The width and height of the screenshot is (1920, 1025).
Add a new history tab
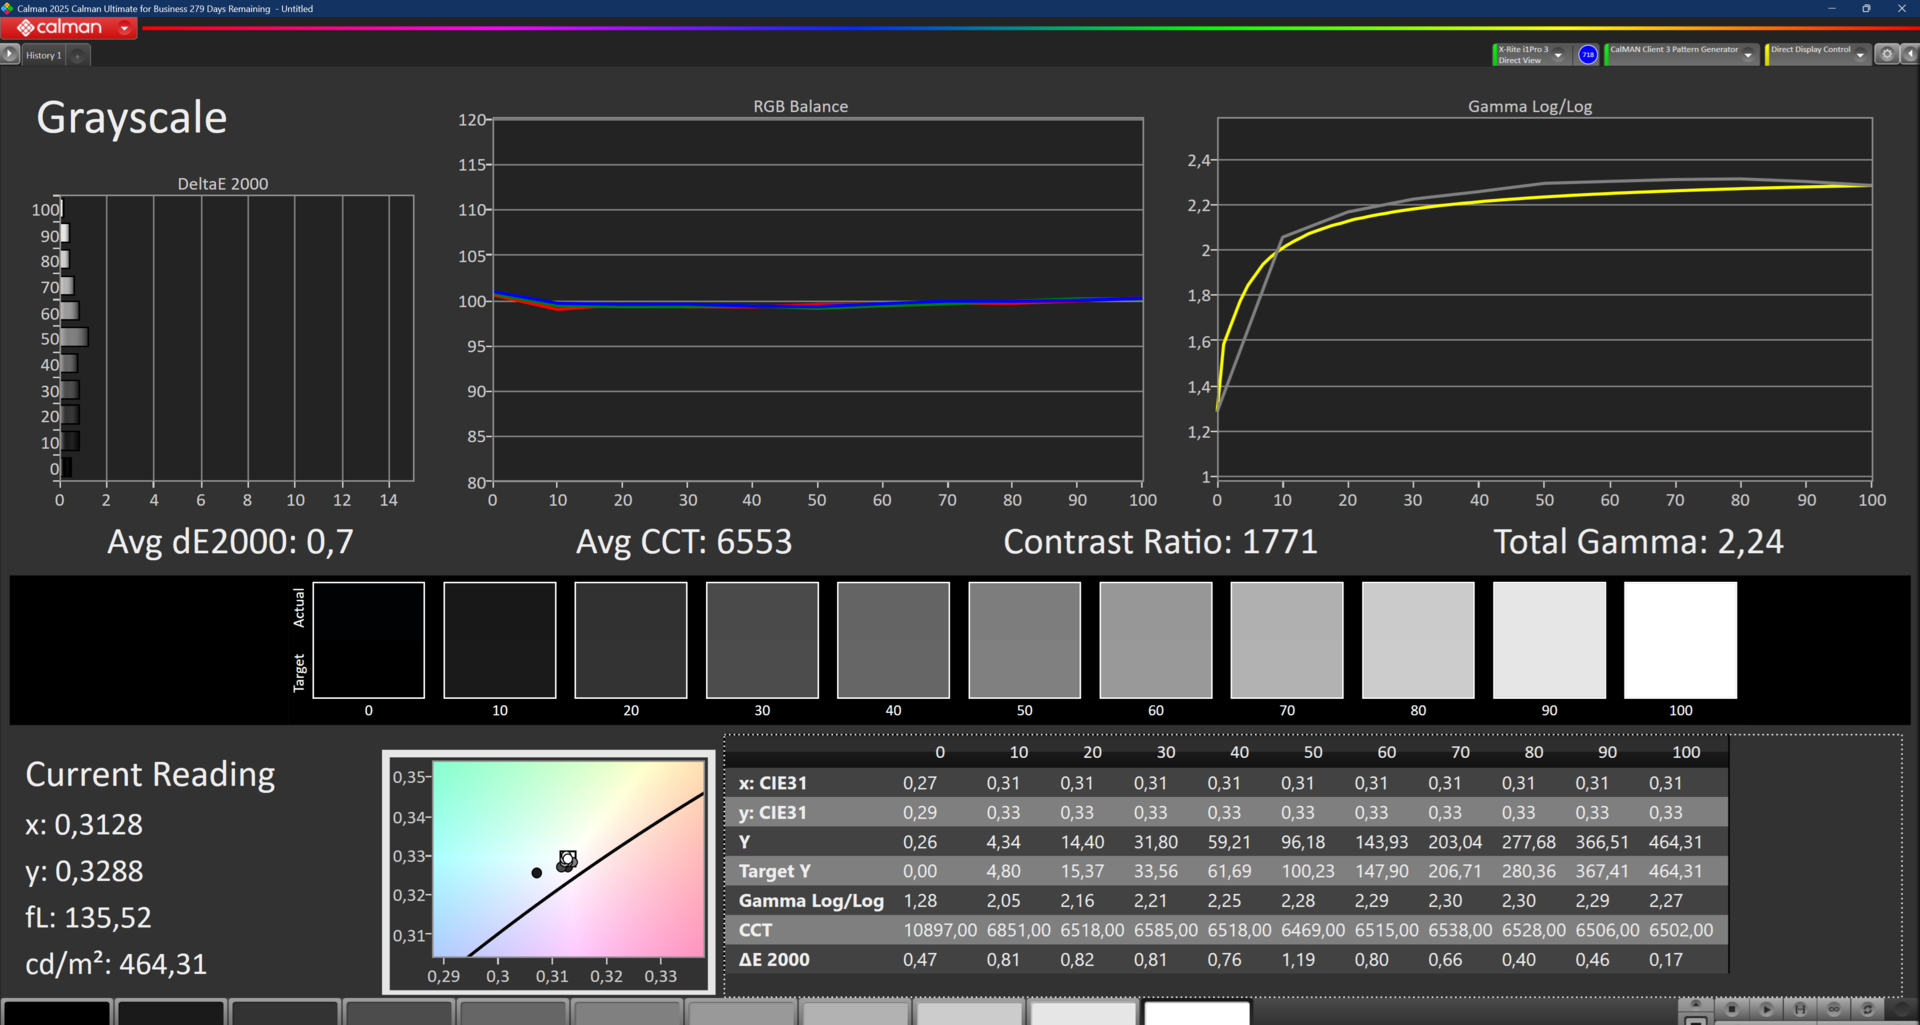coord(78,56)
